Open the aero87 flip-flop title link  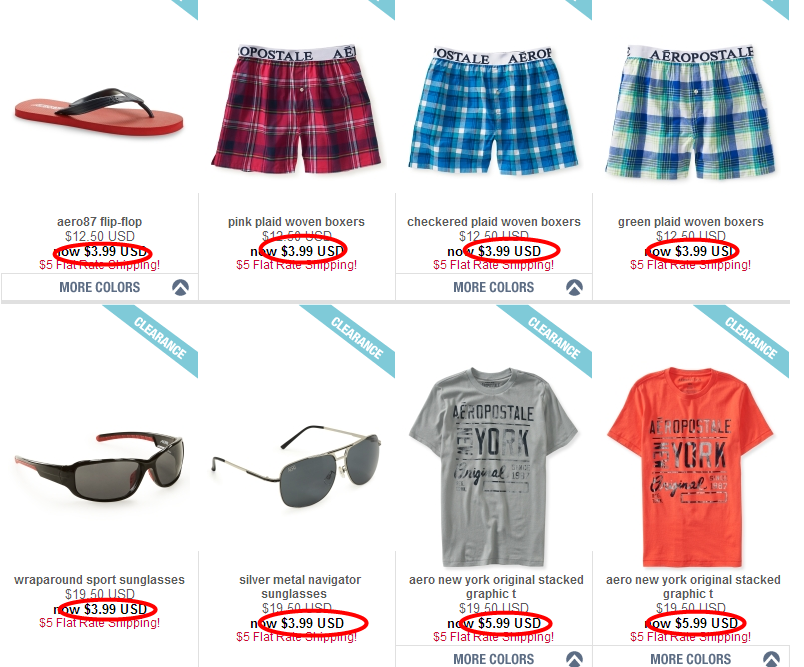click(x=99, y=222)
